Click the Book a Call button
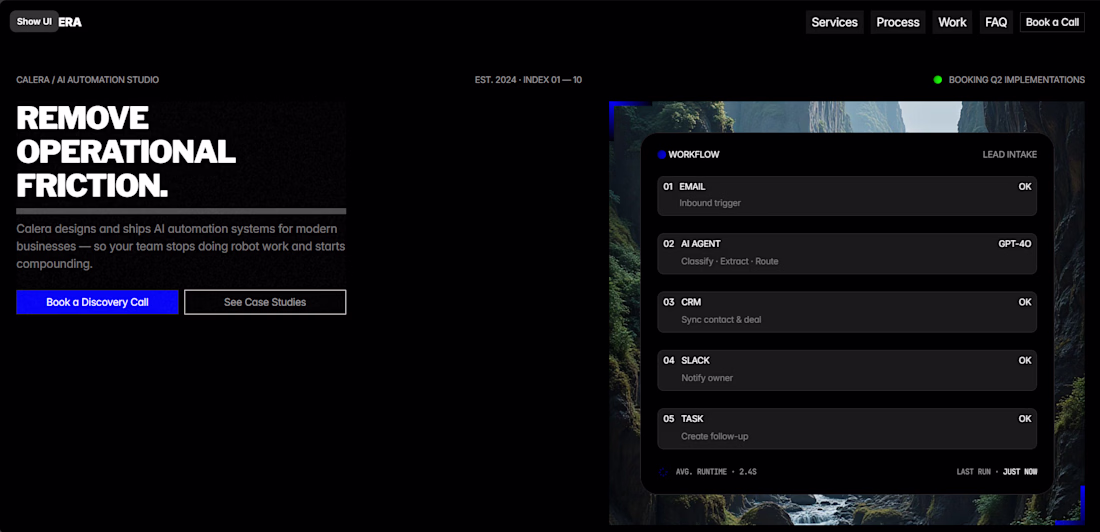 (x=1052, y=22)
